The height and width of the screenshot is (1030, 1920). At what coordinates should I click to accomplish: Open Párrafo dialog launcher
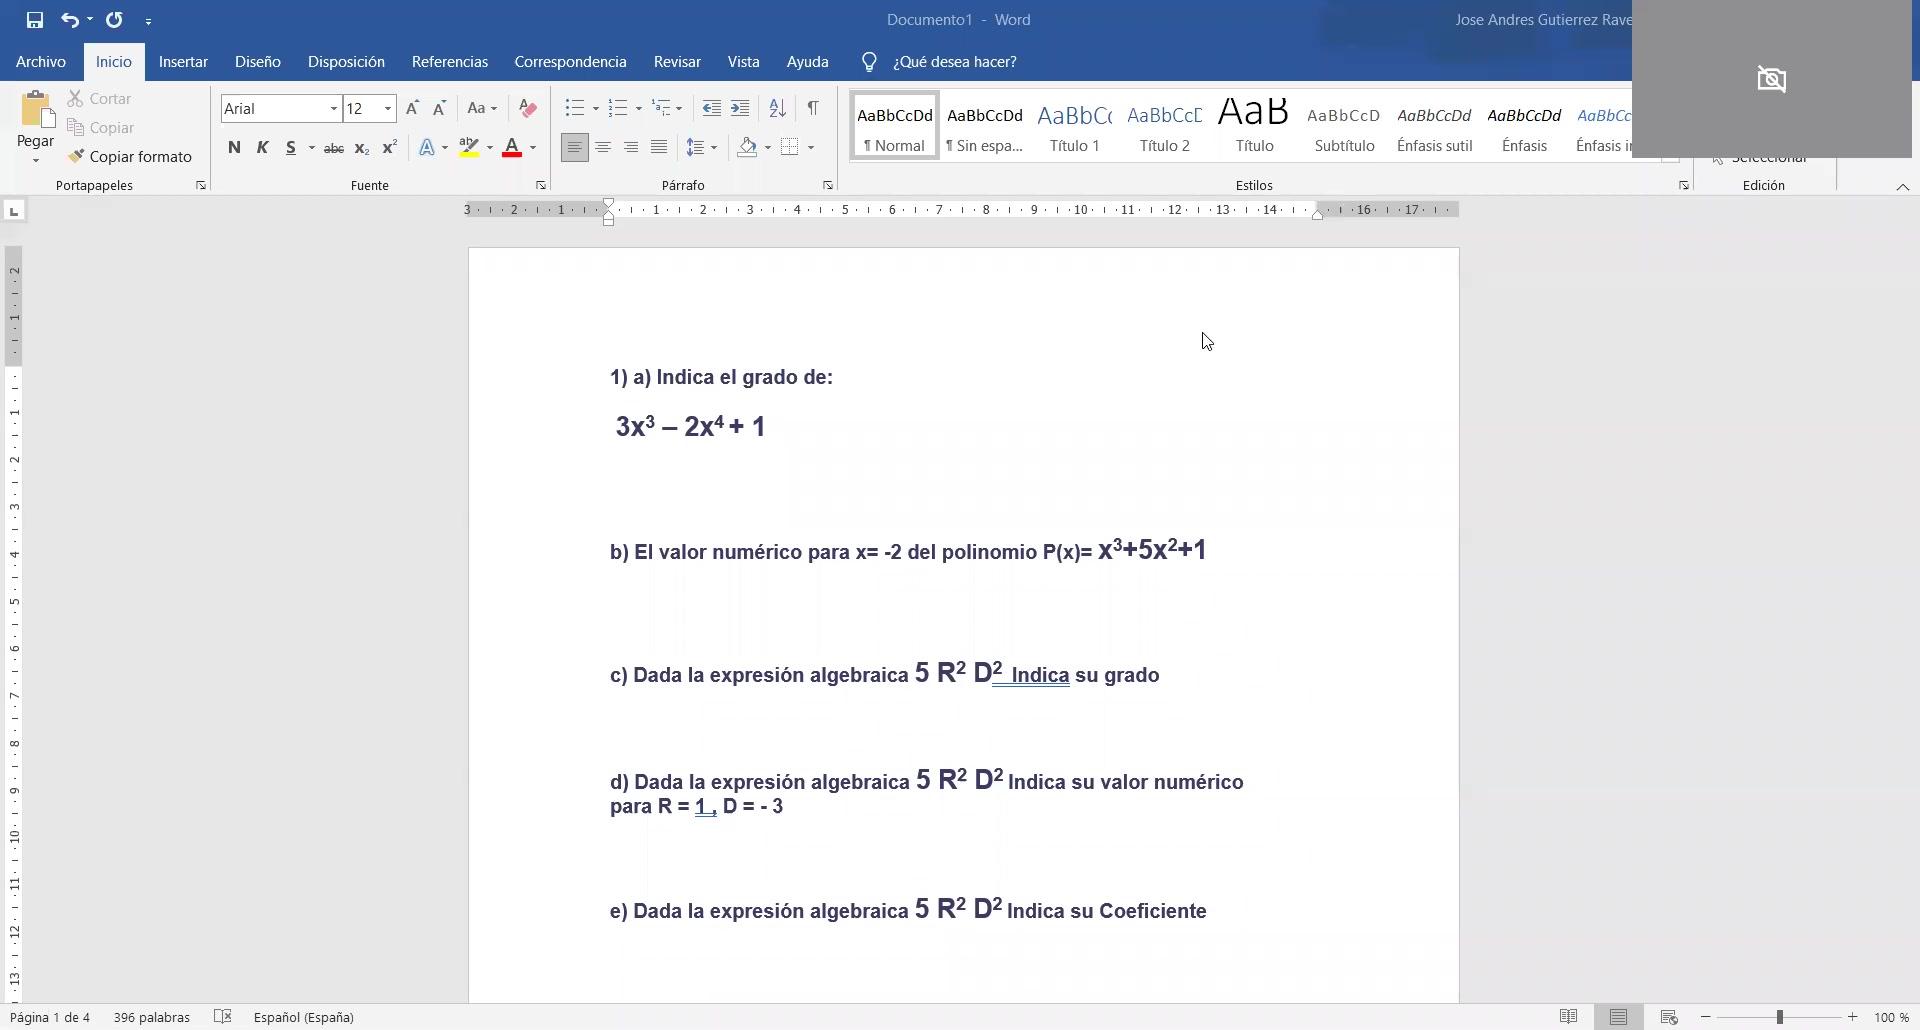pos(828,186)
